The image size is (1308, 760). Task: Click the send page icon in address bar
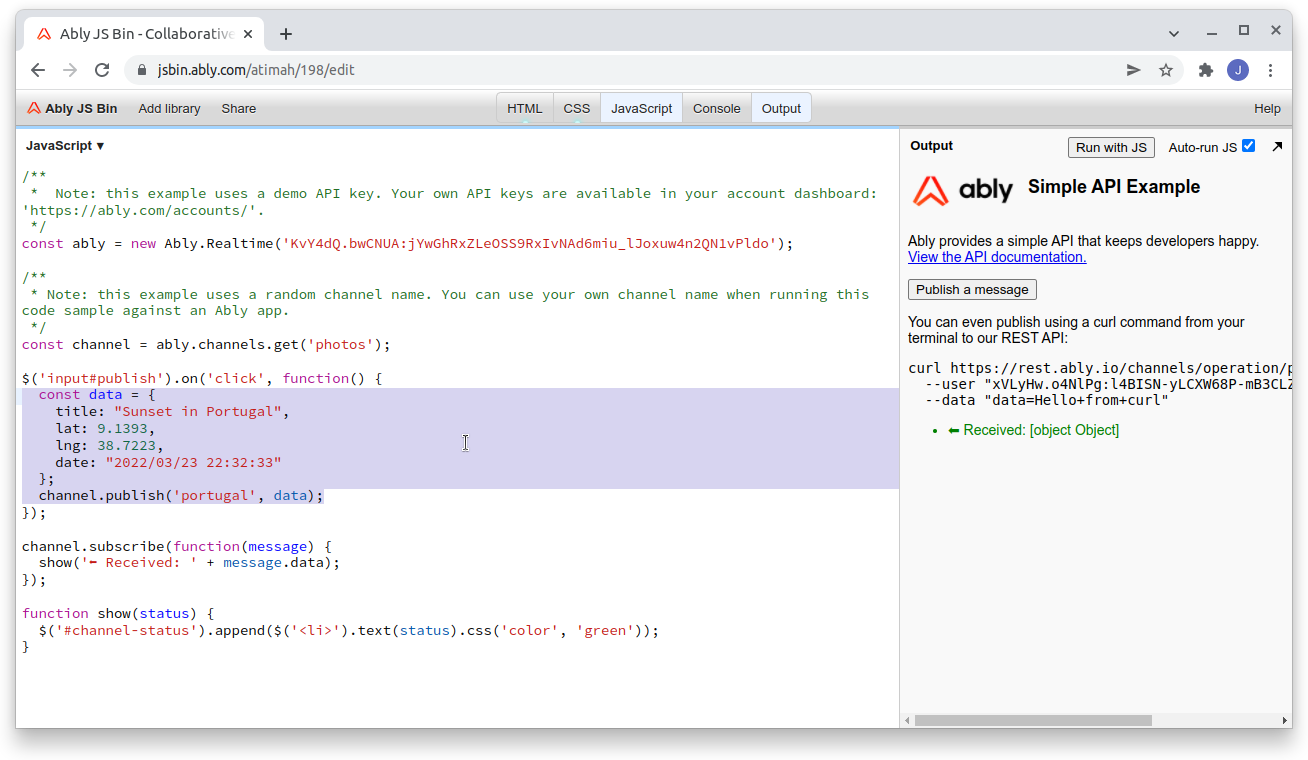pyautogui.click(x=1134, y=70)
